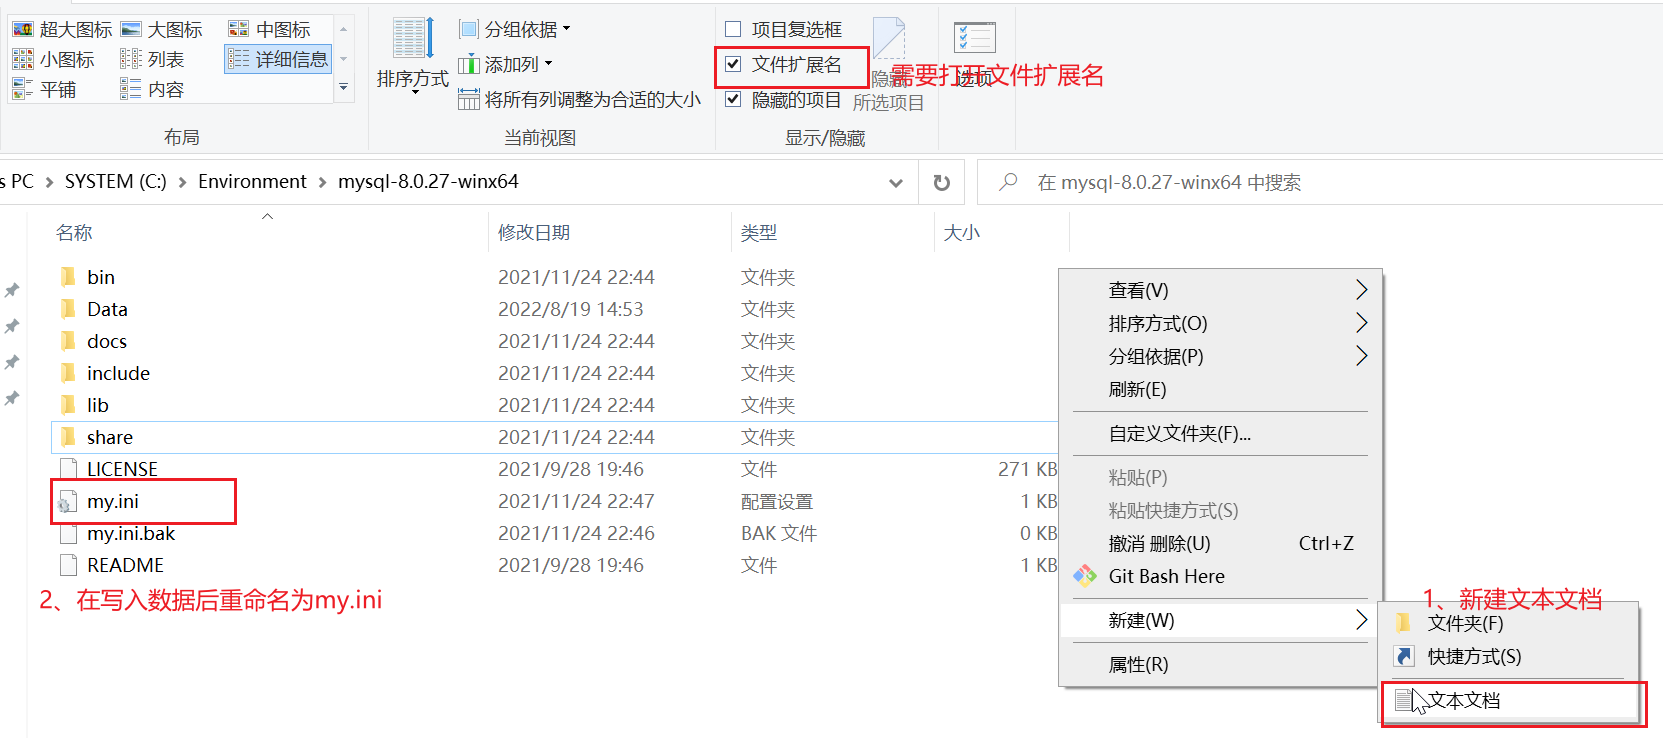Image resolution: width=1663 pixels, height=738 pixels.
Task: Open dropdown after SYSTEM (C:) breadcrumb
Action: coord(182,182)
